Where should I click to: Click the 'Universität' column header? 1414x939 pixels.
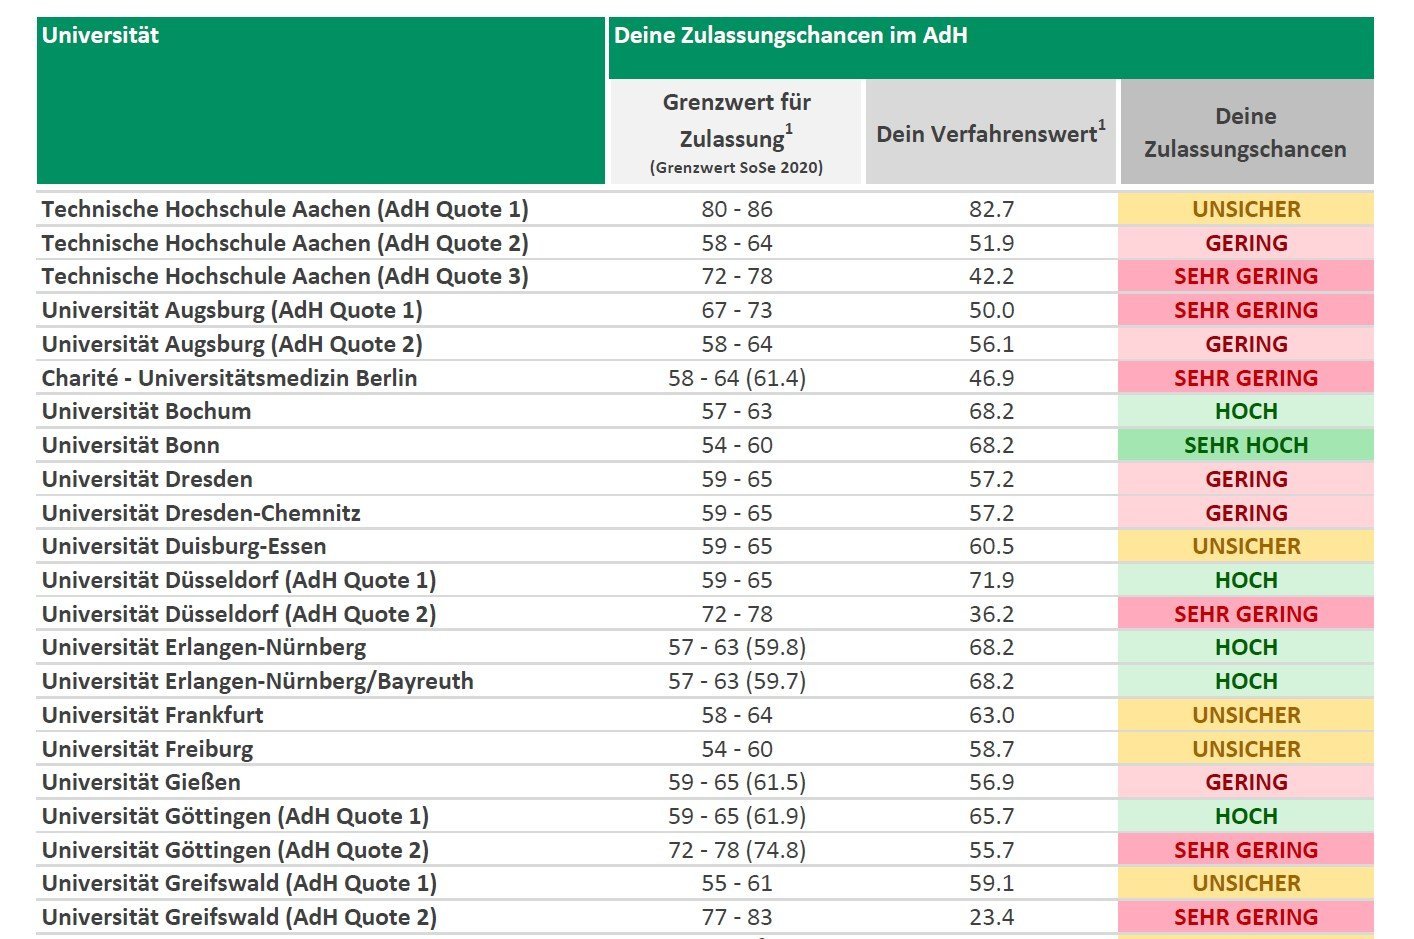(100, 36)
